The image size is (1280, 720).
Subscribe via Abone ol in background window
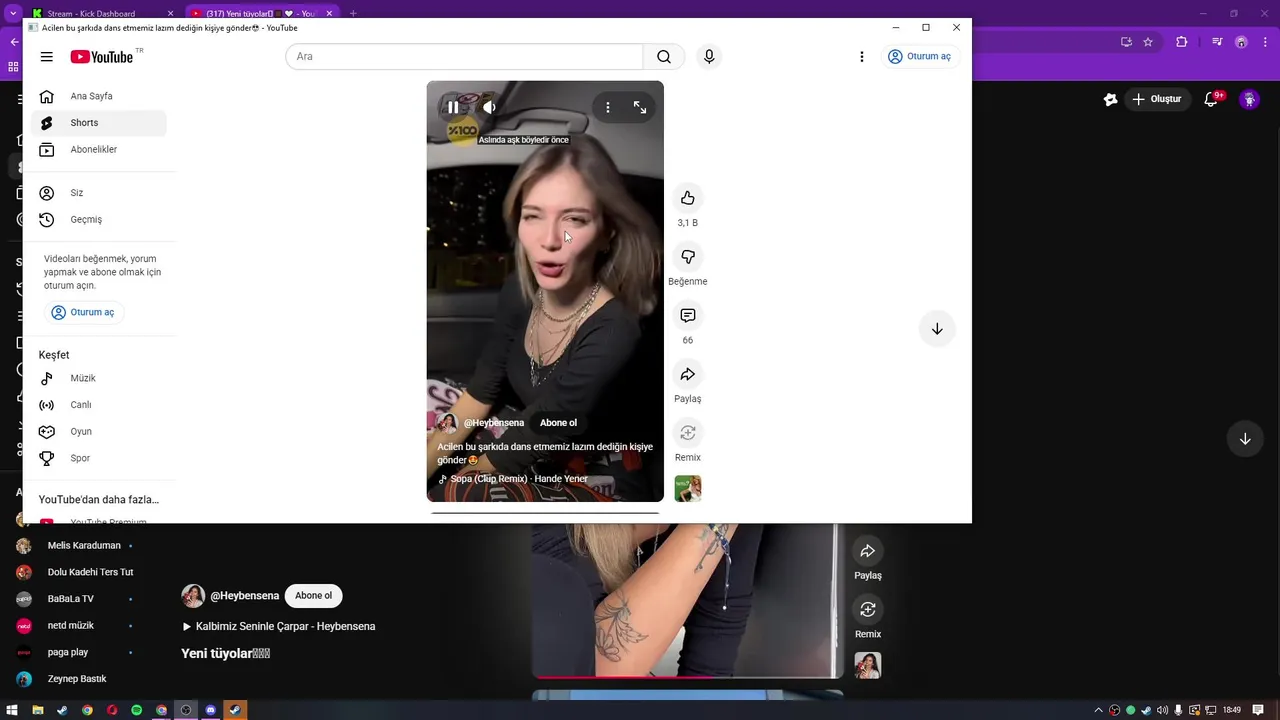[313, 596]
